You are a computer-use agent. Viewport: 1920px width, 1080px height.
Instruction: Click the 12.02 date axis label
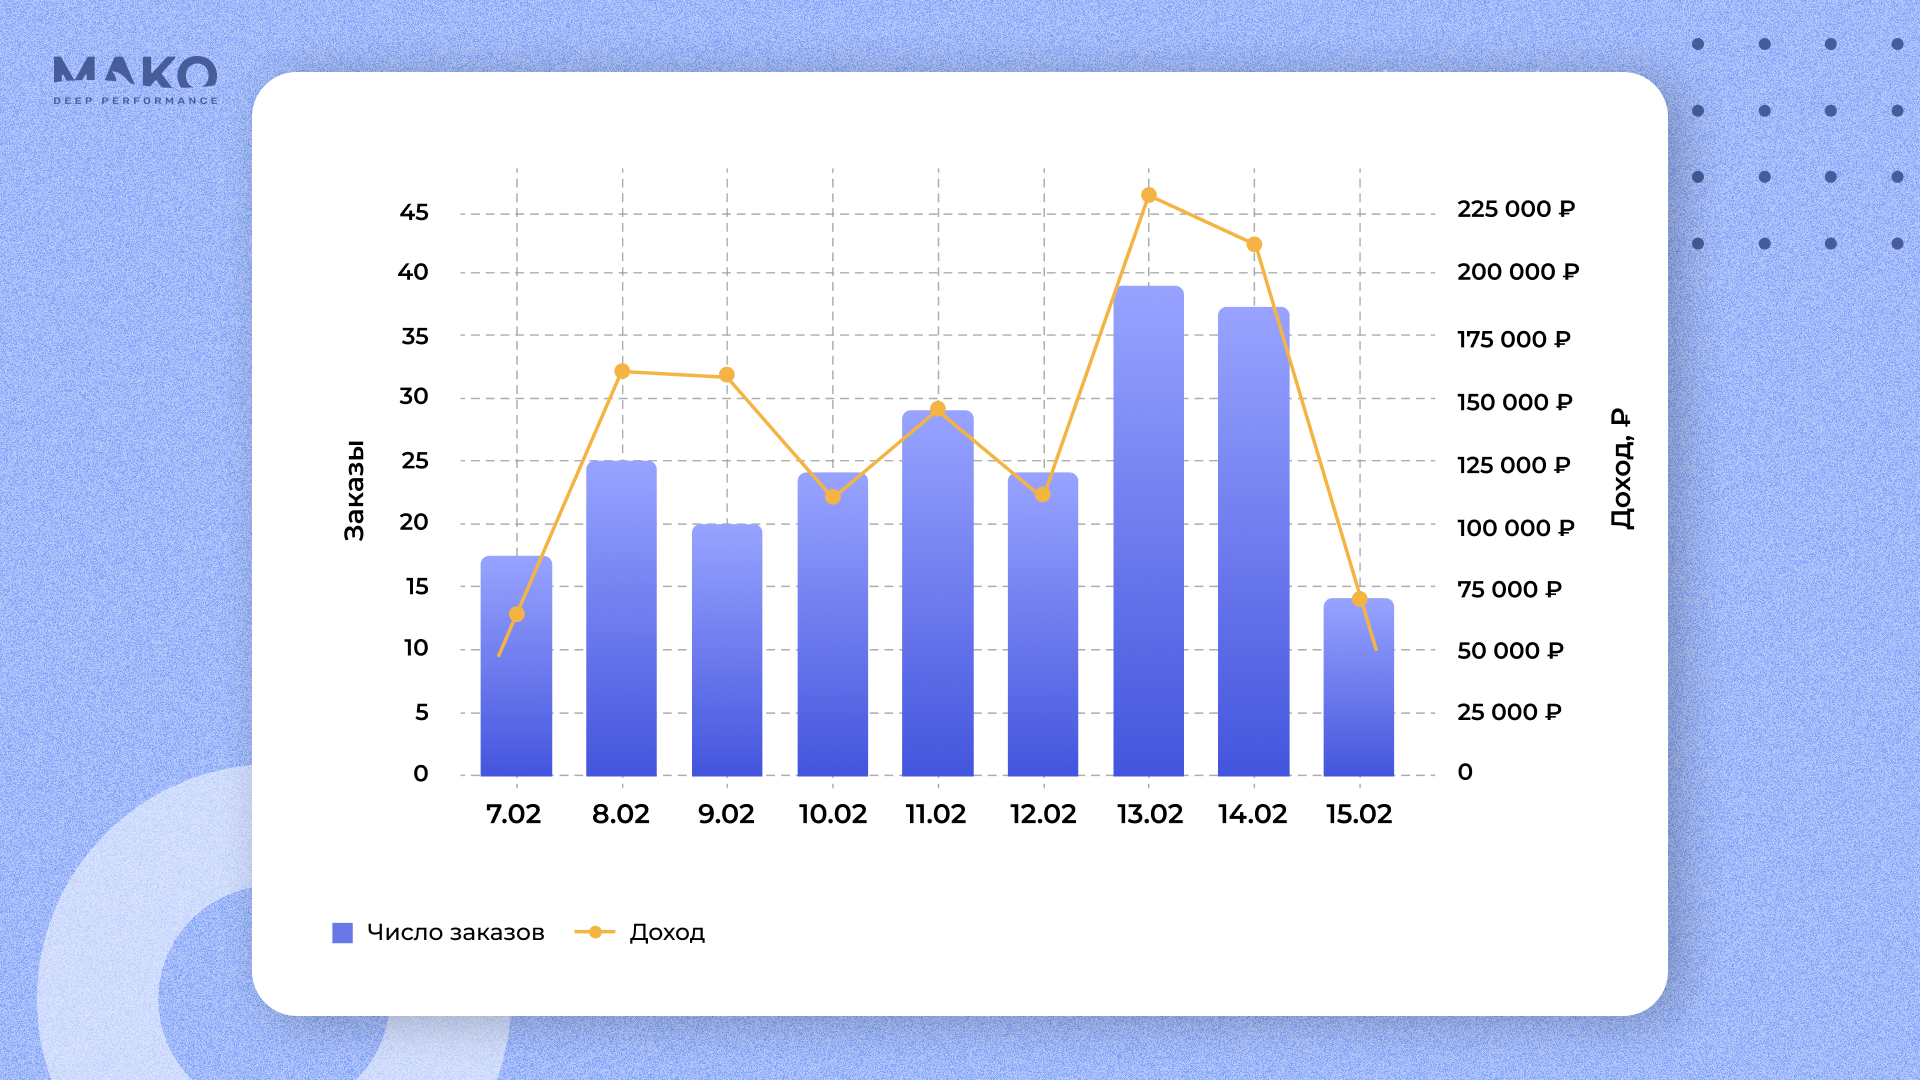(1043, 814)
